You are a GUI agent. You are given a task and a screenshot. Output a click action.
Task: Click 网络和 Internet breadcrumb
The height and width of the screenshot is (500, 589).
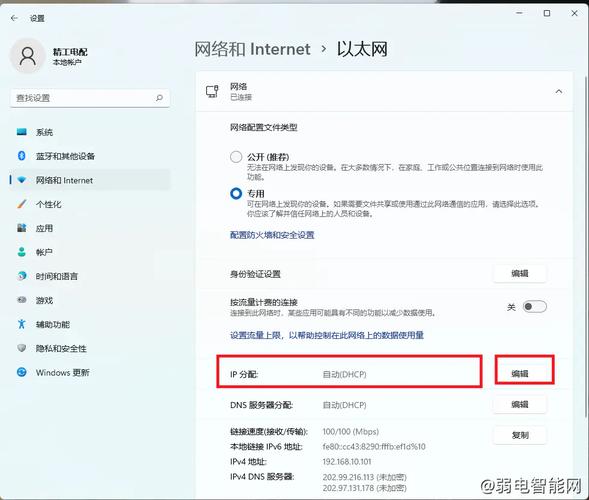(252, 49)
